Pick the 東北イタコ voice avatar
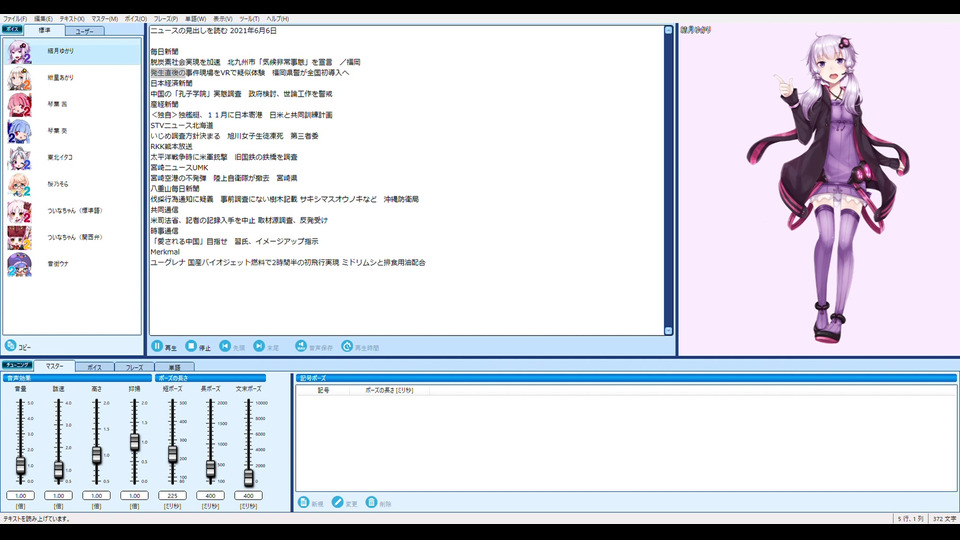960x540 pixels. click(19, 158)
